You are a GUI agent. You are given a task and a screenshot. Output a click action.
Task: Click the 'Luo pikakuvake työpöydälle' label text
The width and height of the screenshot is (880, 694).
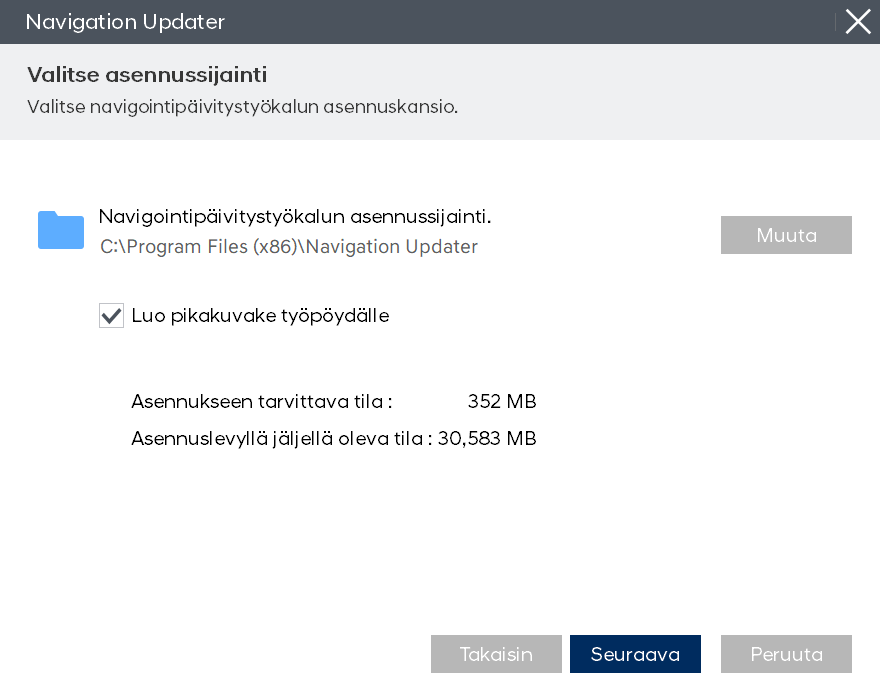pyautogui.click(x=260, y=316)
